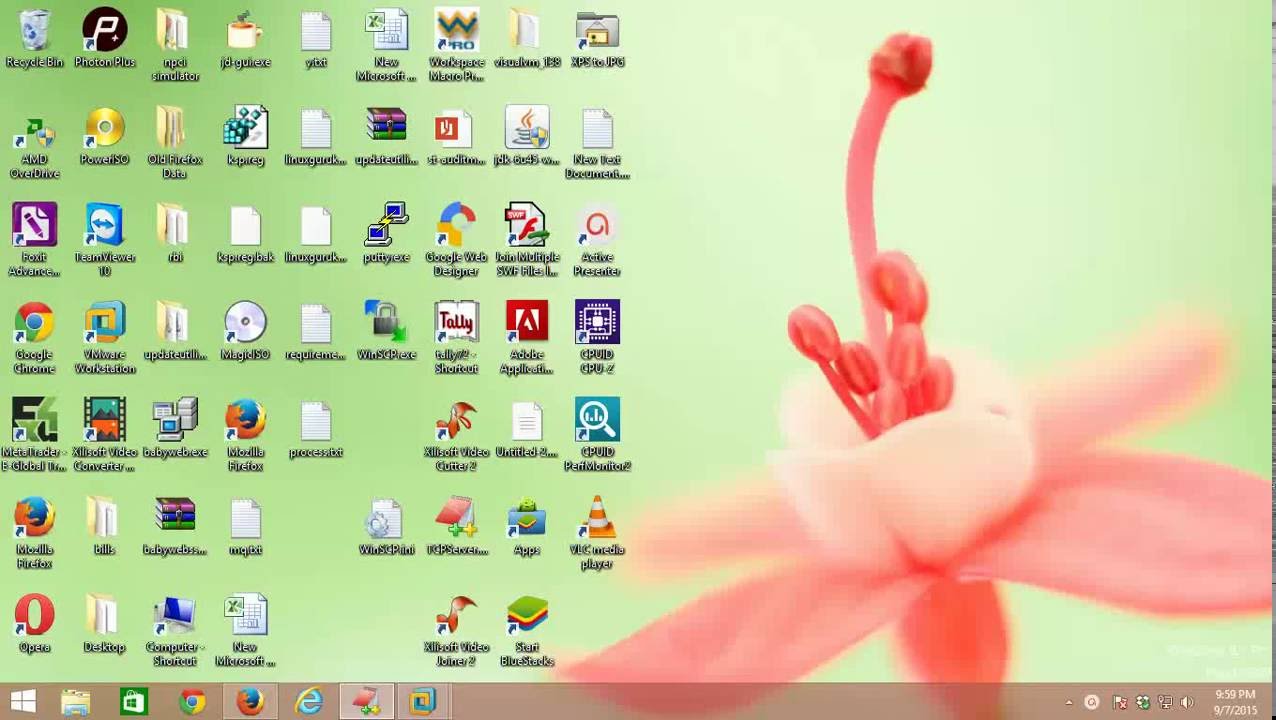This screenshot has height=720, width=1276.
Task: Select the TCPServer shortcut
Action: (x=456, y=518)
